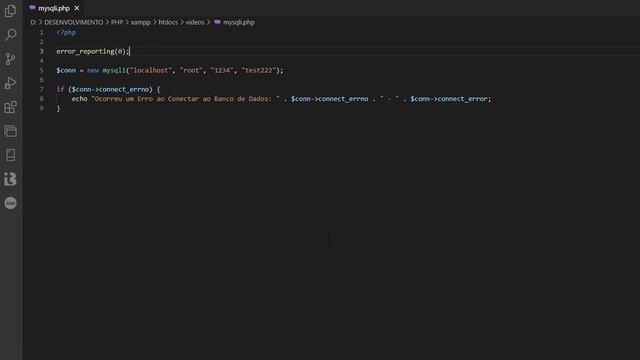
Task: Click line number 7 in the gutter
Action: click(x=42, y=89)
